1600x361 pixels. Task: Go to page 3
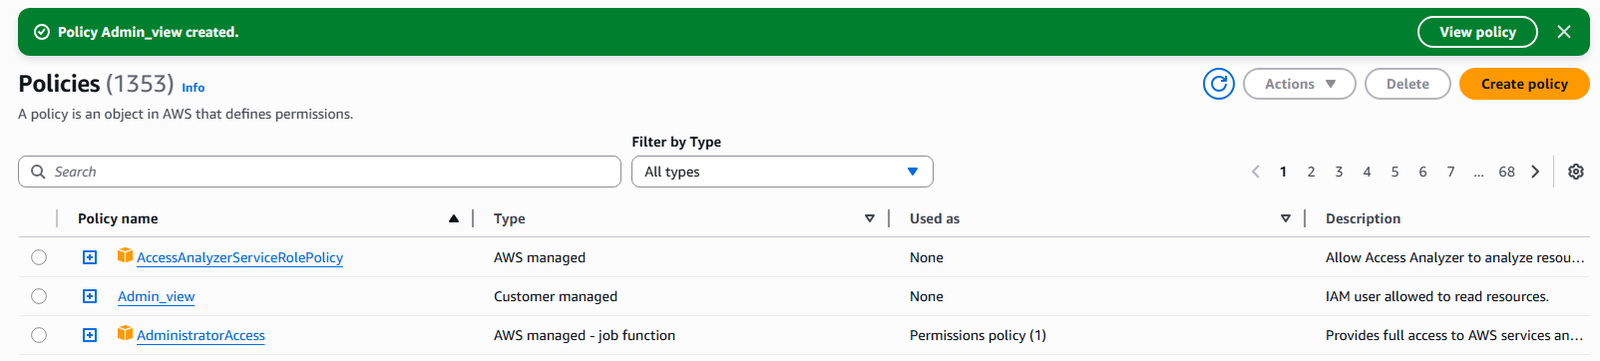1339,172
